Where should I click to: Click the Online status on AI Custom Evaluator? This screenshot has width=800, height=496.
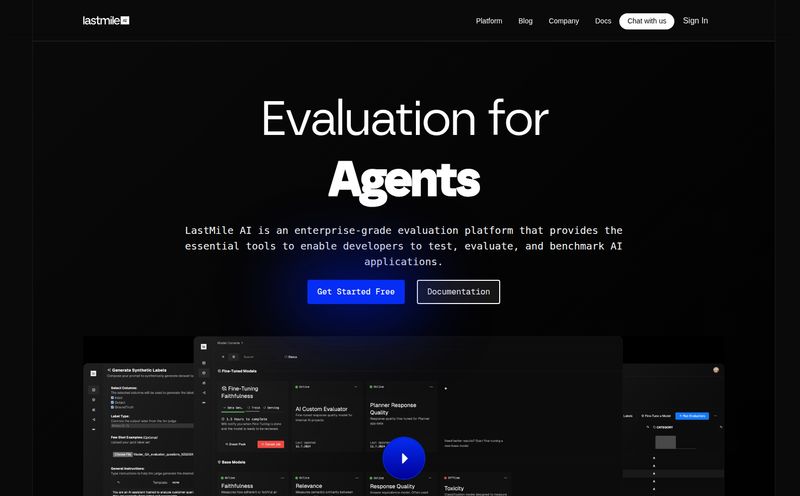[x=303, y=387]
